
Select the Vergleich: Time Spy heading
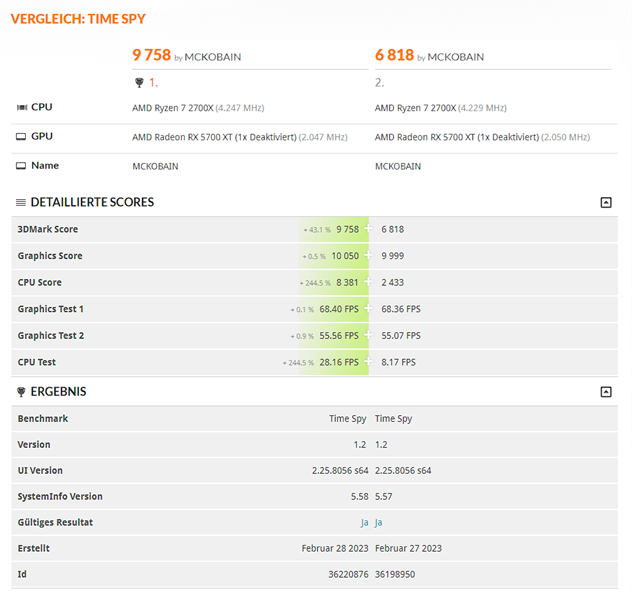(x=78, y=19)
